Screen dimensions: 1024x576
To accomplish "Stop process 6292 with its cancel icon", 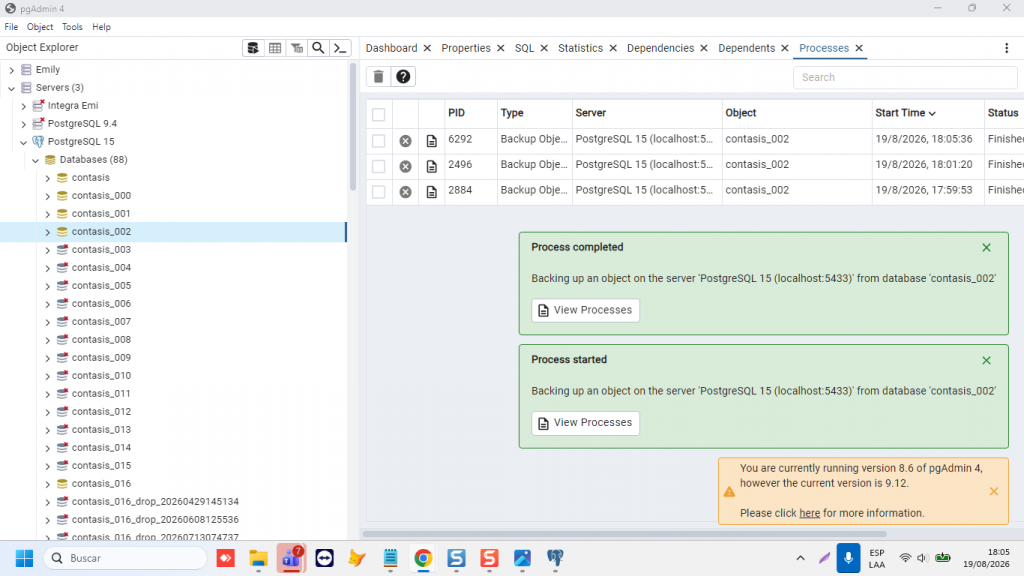I will (406, 141).
